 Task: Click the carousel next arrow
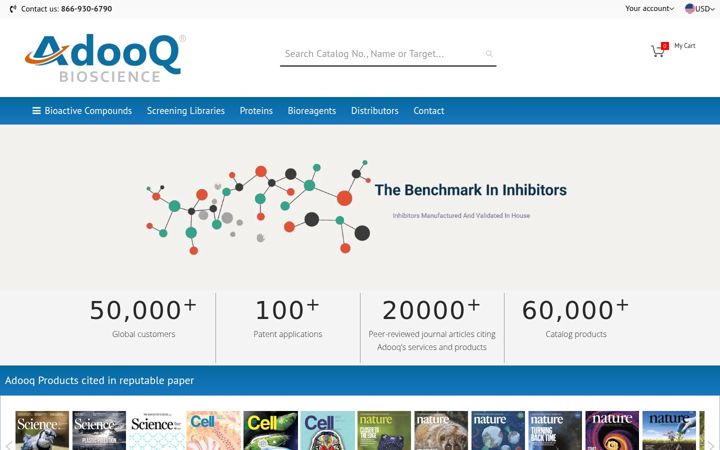pyautogui.click(x=711, y=444)
